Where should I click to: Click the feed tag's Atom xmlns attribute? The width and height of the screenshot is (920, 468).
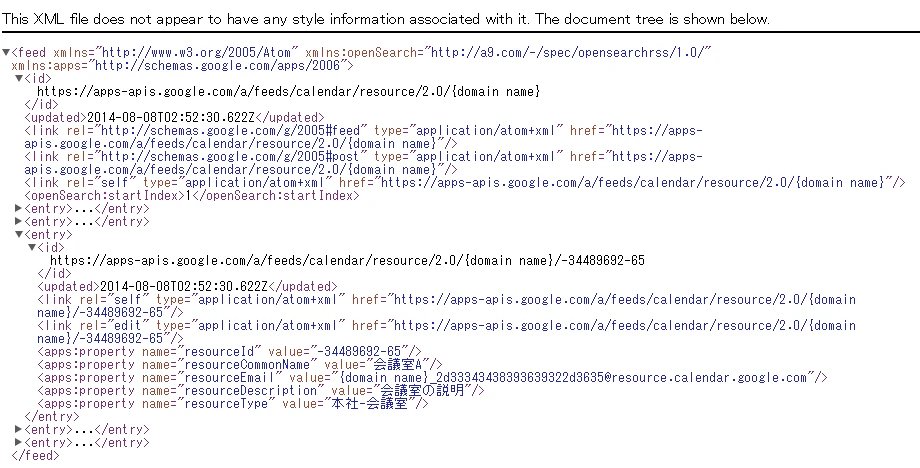coord(176,52)
